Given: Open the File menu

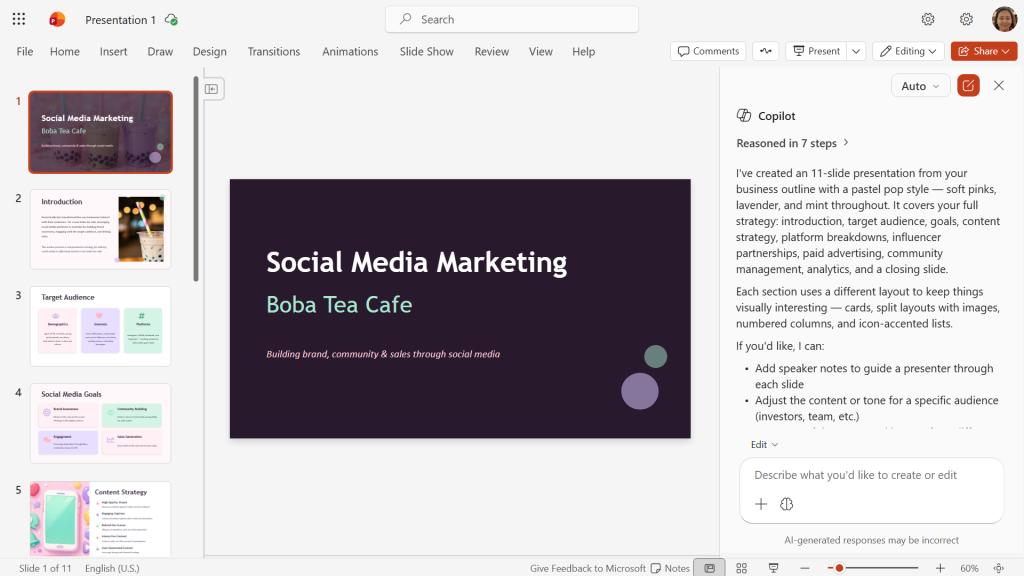Looking at the screenshot, I should point(25,51).
